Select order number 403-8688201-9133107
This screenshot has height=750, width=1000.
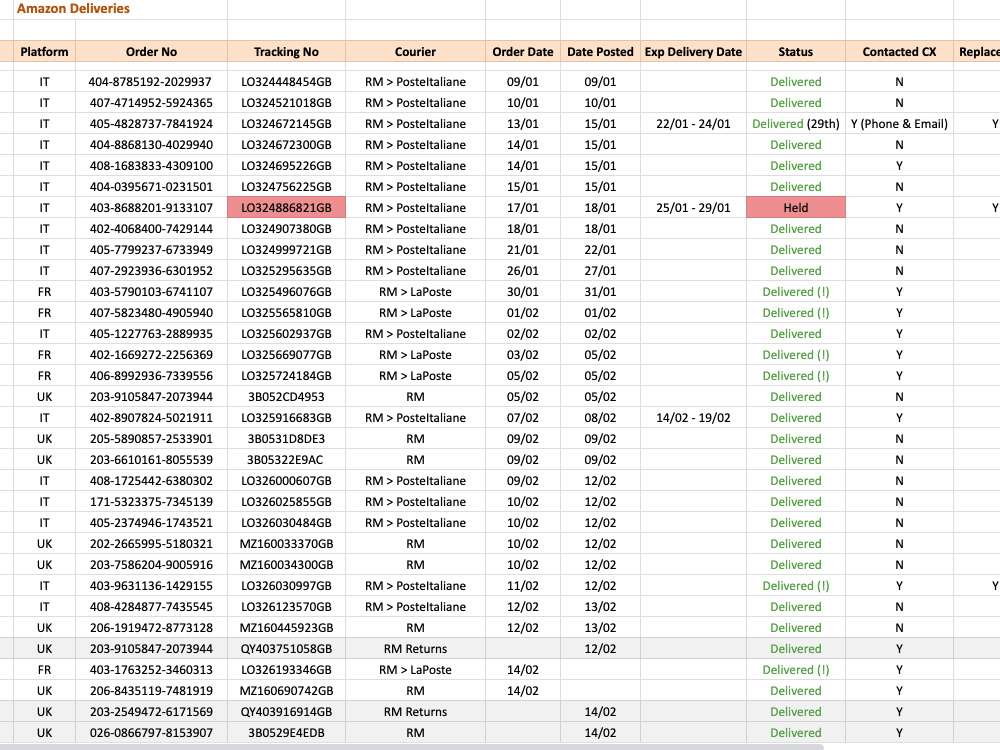[151, 208]
